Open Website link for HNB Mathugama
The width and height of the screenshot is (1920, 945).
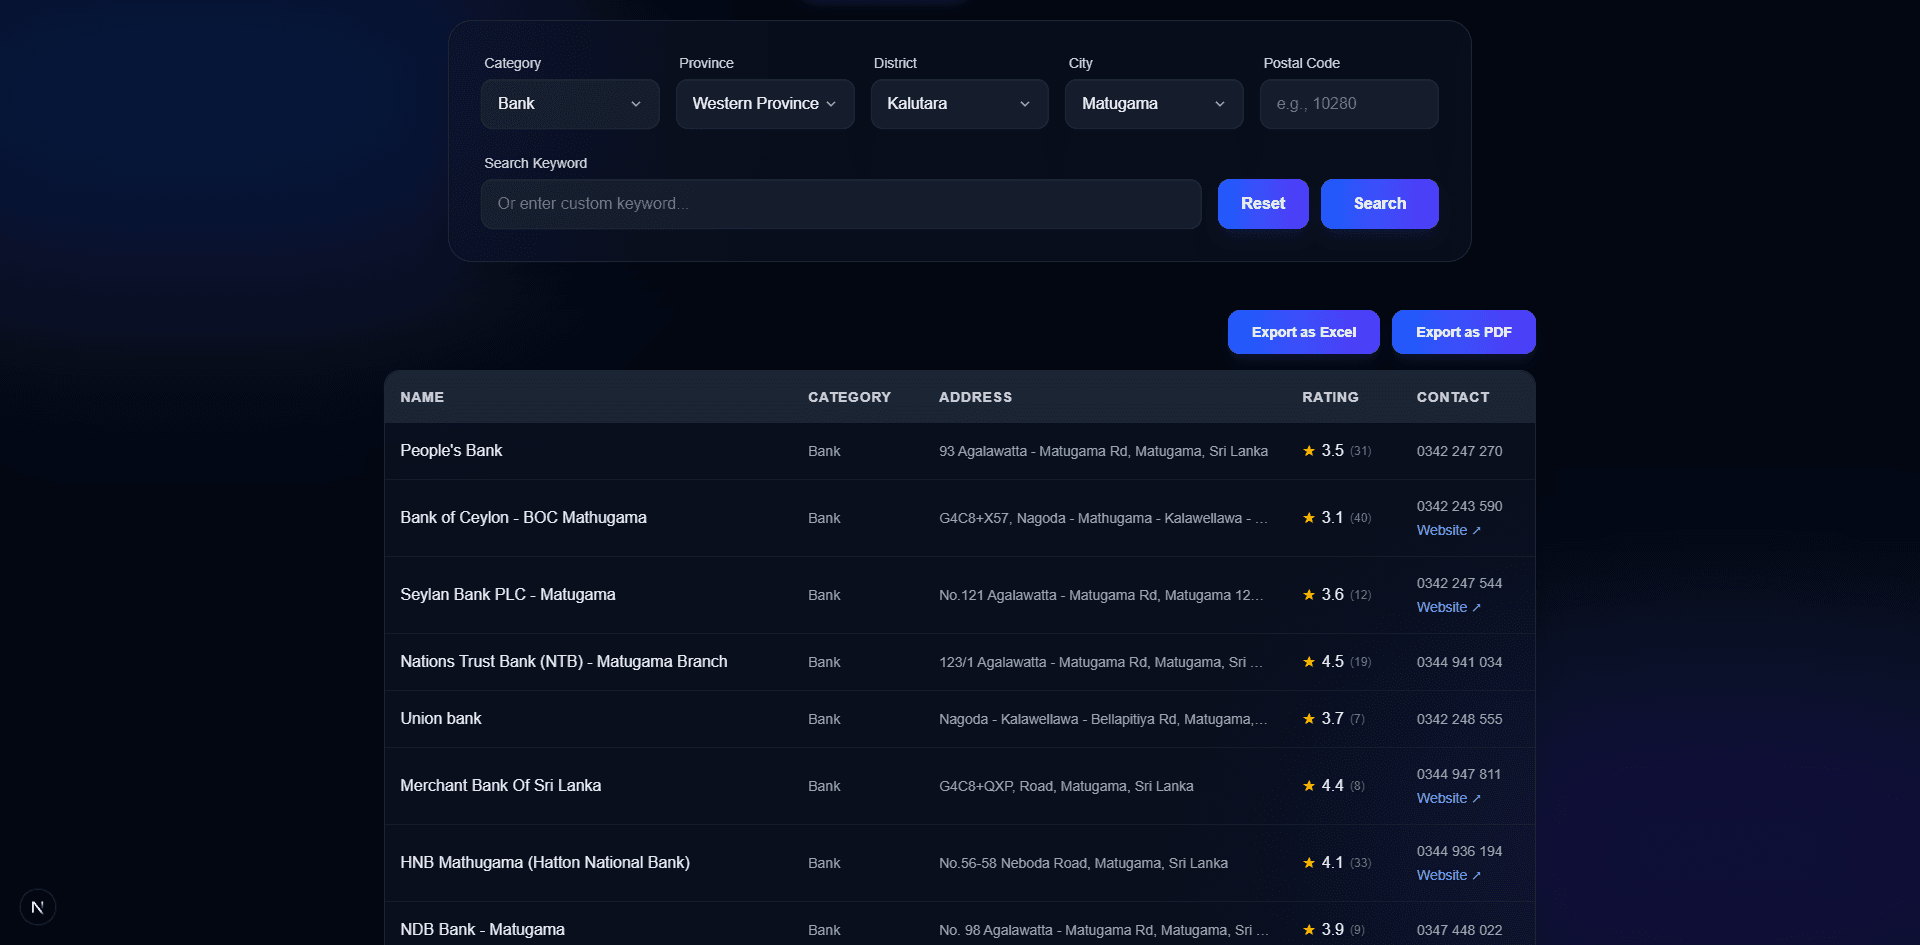pyautogui.click(x=1449, y=875)
